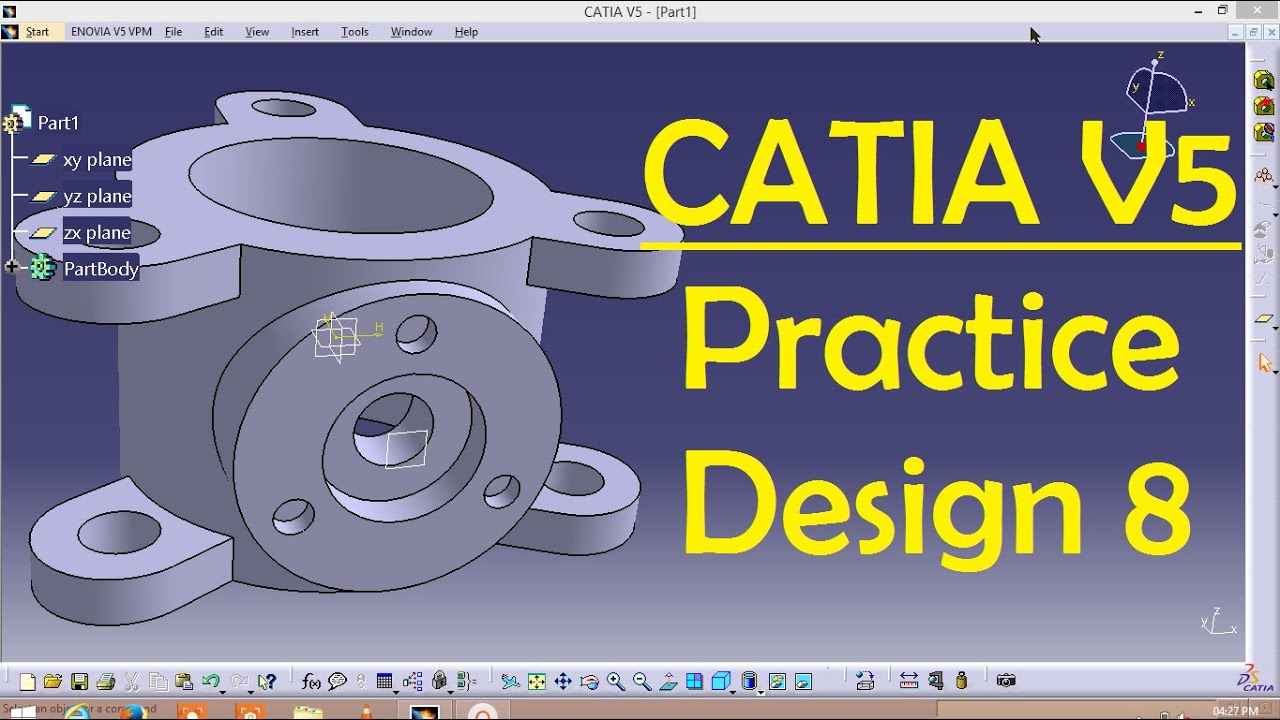Launch Firefox from the Windows taskbar
Screen dimensions: 1280x720
(132, 713)
